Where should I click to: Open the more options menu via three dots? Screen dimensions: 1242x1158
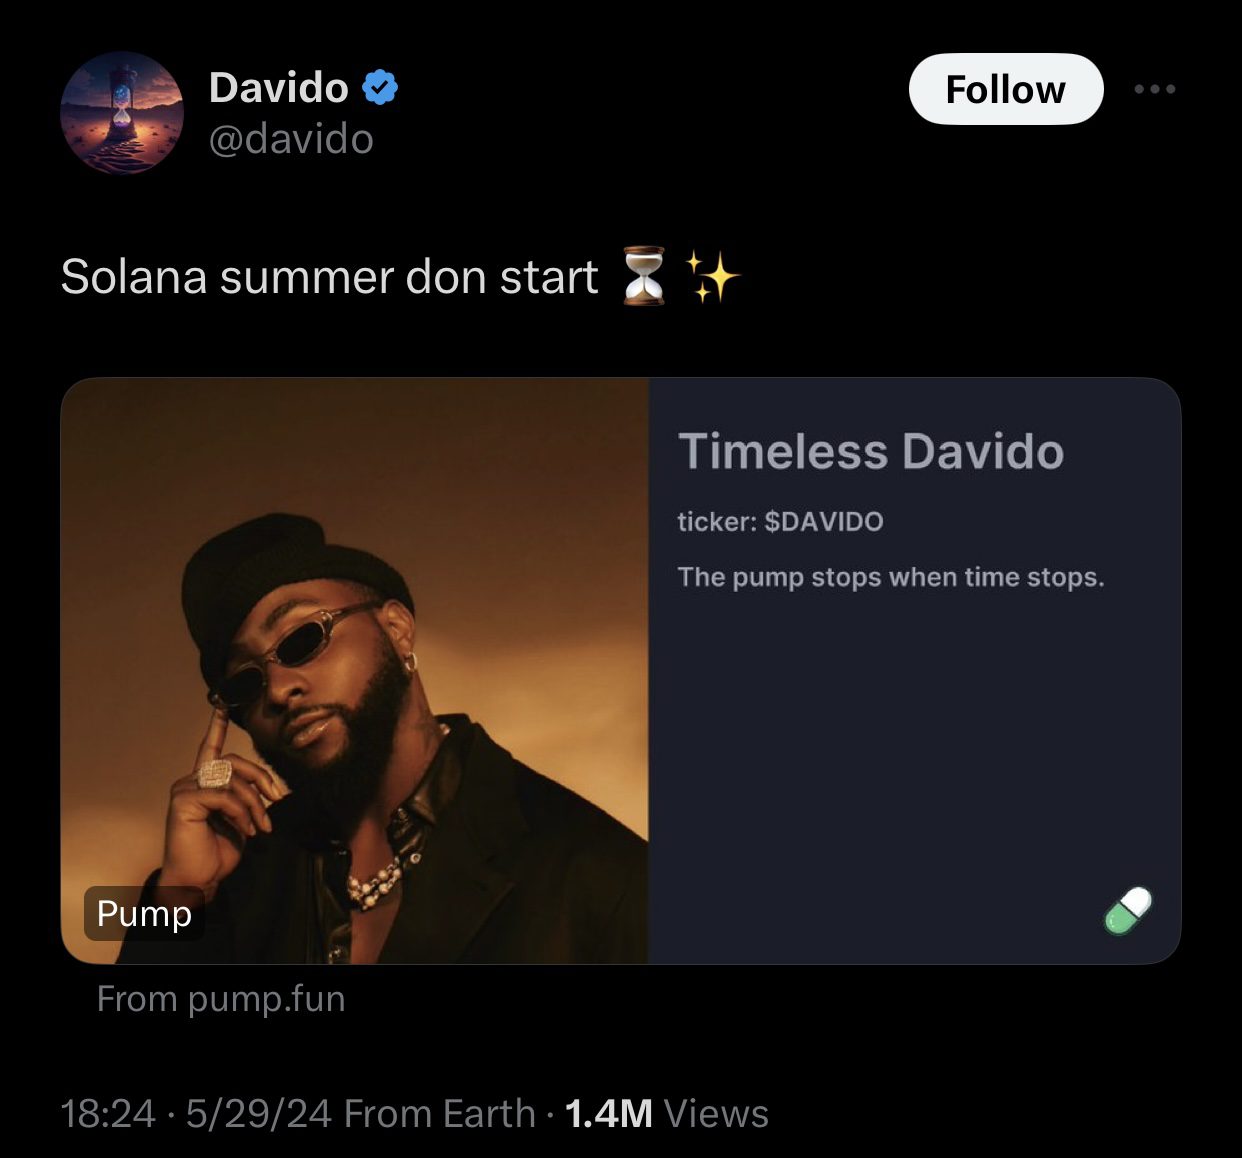point(1155,89)
